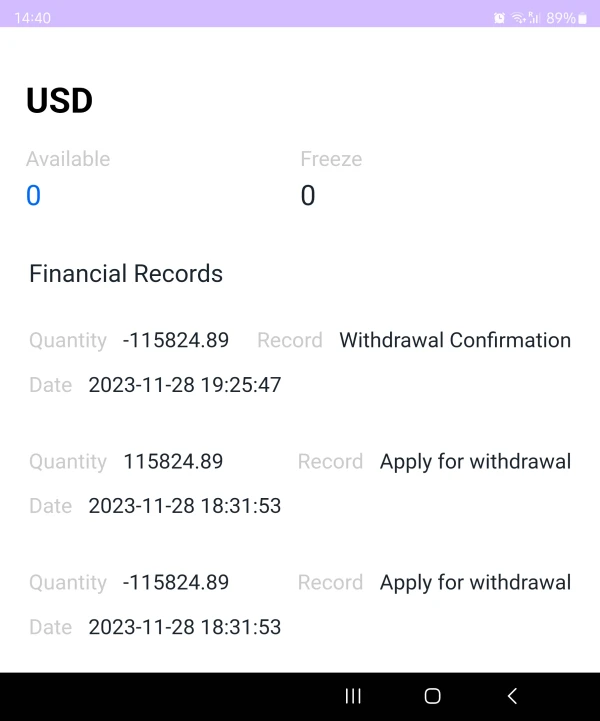Open the blue Available balance value
Image resolution: width=600 pixels, height=721 pixels.
click(x=33, y=196)
